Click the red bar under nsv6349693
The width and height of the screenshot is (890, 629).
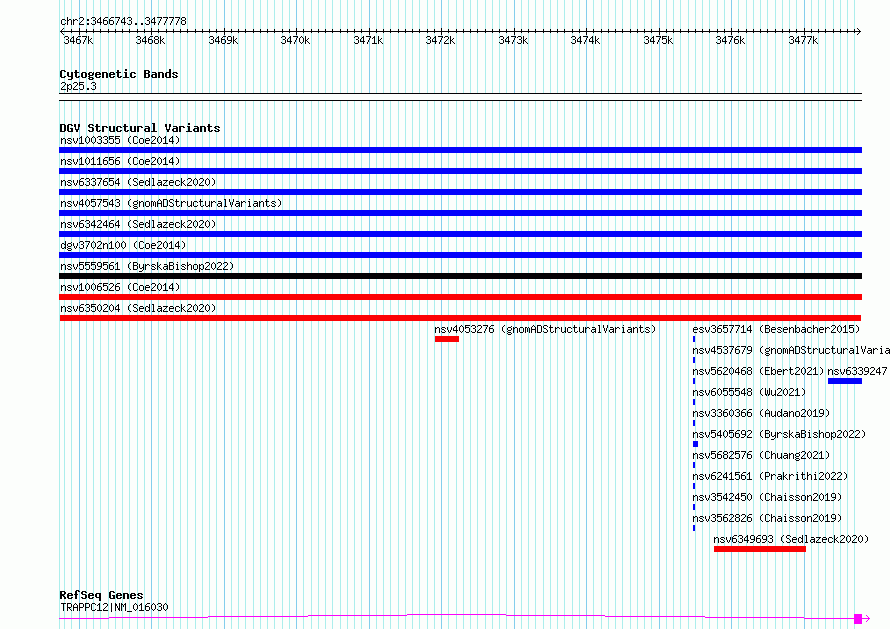point(759,549)
